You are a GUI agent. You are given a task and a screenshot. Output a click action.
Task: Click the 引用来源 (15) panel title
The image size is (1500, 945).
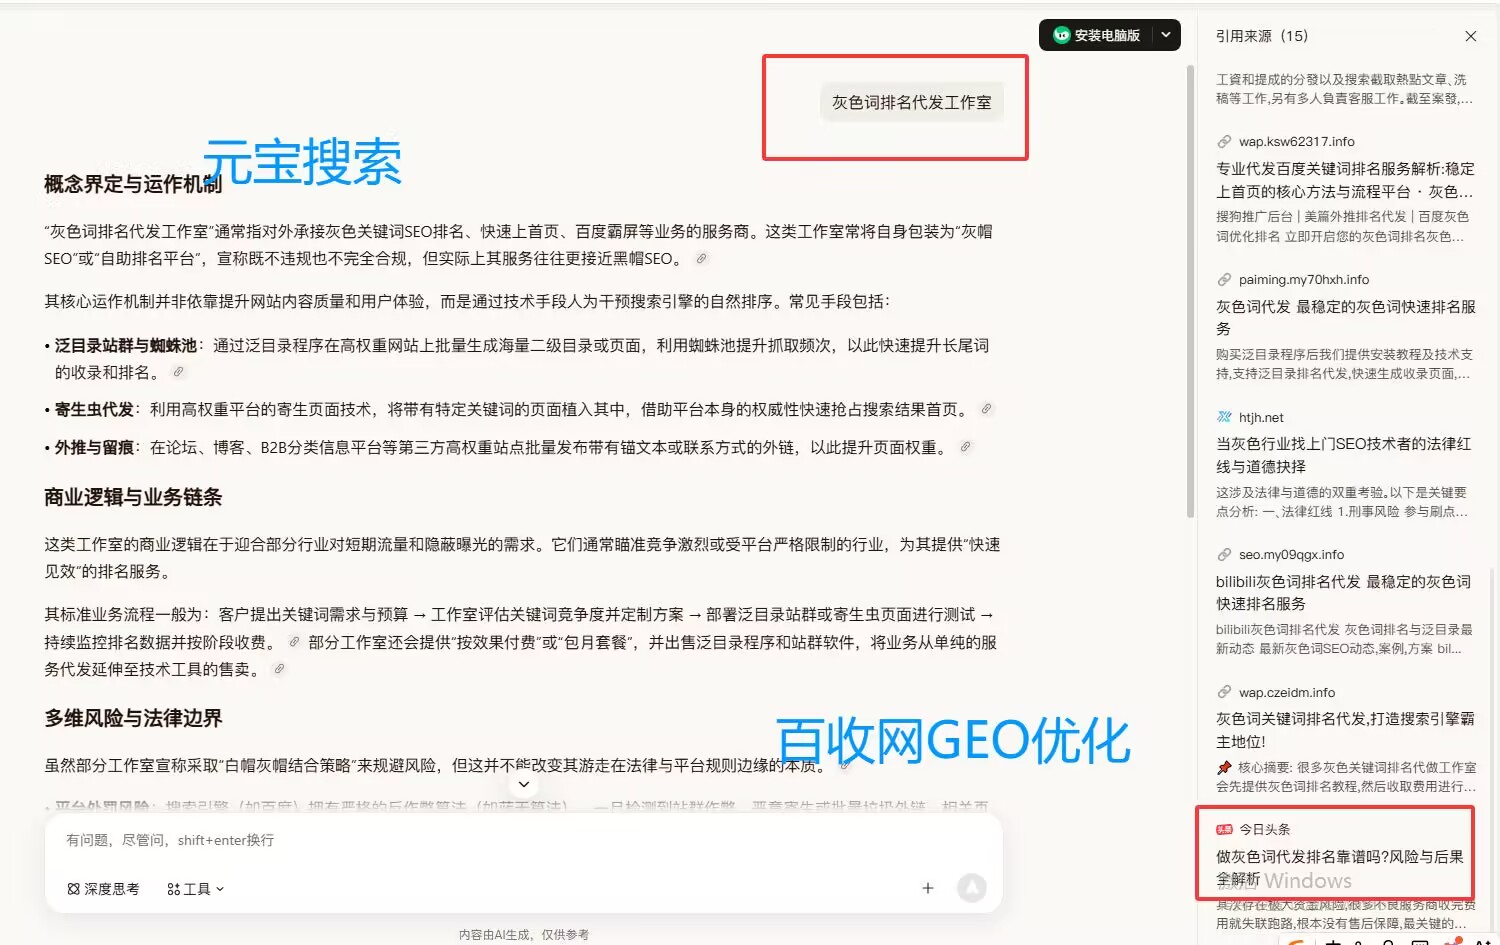pos(1262,36)
